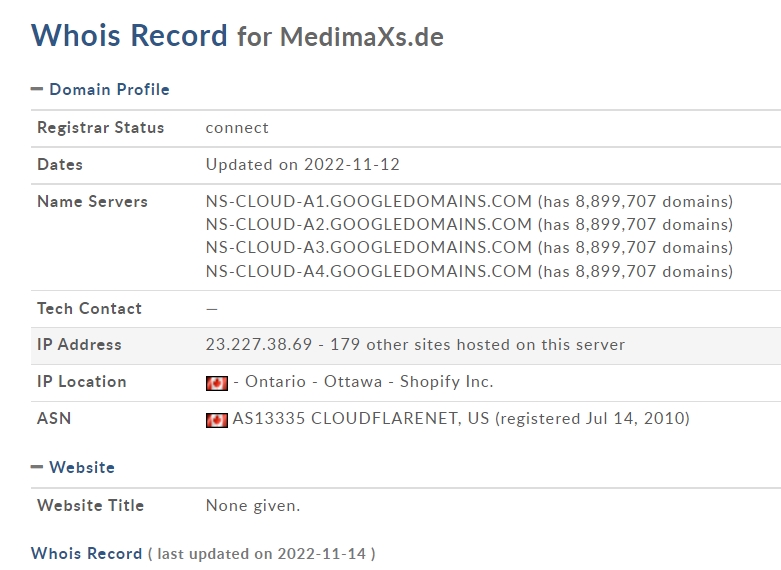Screen dimensions: 781x570
Task: Collapse the Domain Profile section
Action: pyautogui.click(x=37, y=90)
